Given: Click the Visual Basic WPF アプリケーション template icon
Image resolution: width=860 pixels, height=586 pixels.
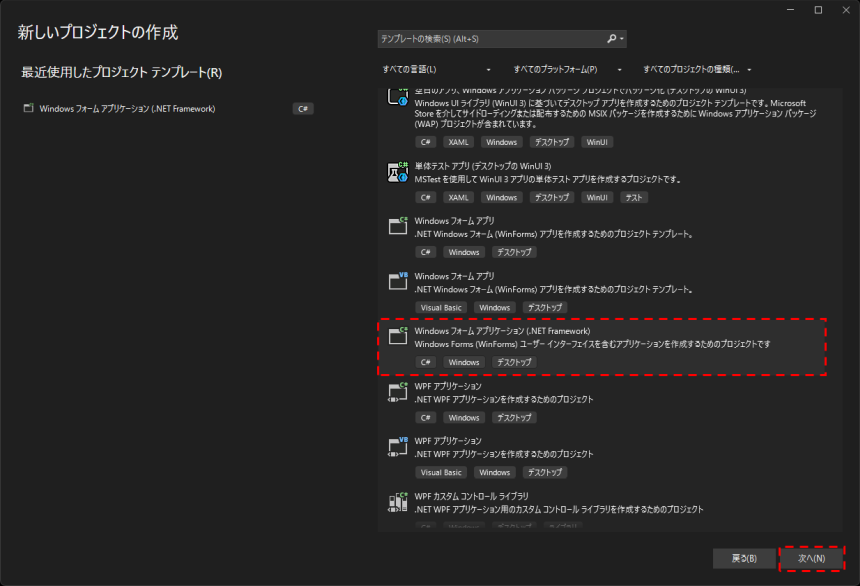Looking at the screenshot, I should coord(398,447).
